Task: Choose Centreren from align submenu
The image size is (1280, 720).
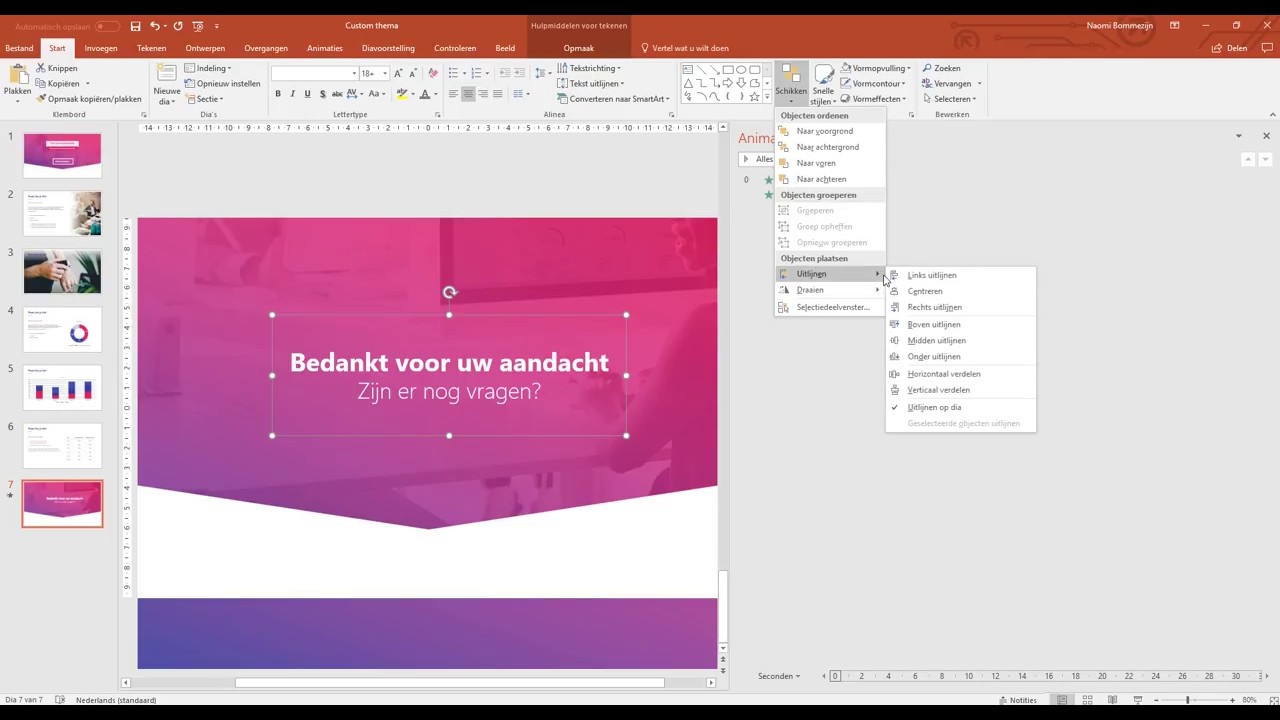Action: 925,291
